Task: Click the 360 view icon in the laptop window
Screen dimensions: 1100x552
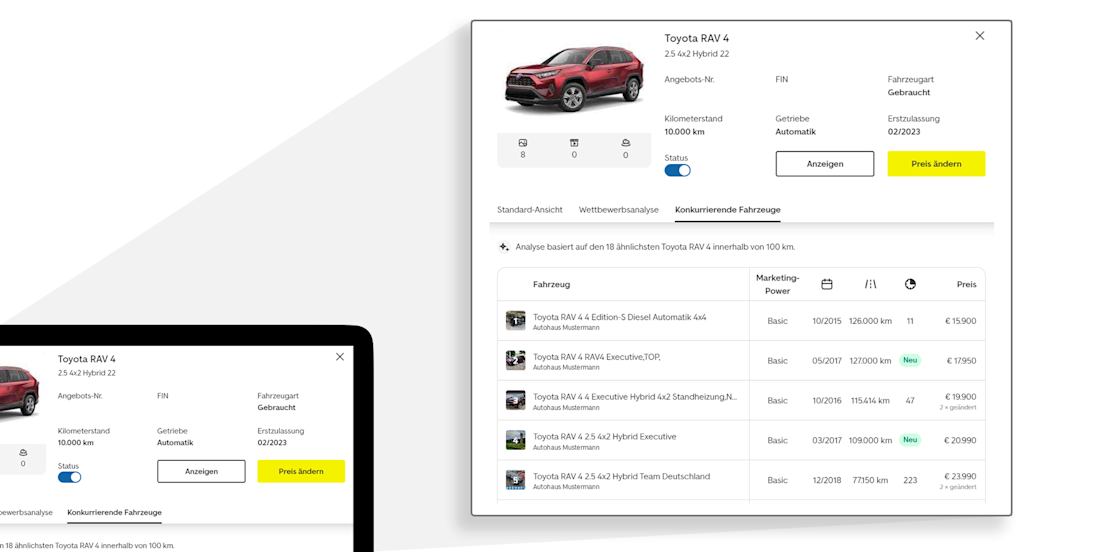Action: [23, 452]
